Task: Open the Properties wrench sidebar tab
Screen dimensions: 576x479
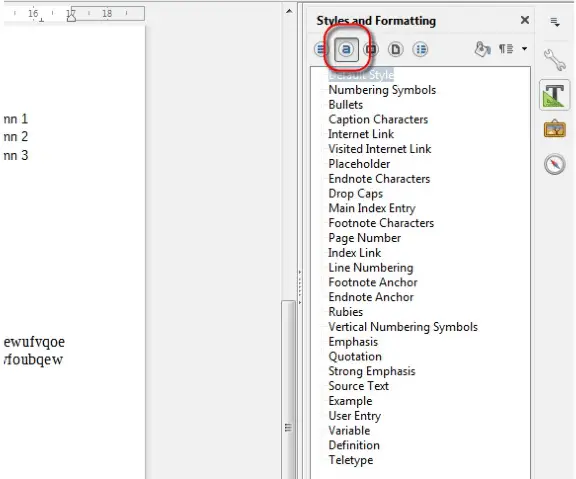Action: click(554, 60)
